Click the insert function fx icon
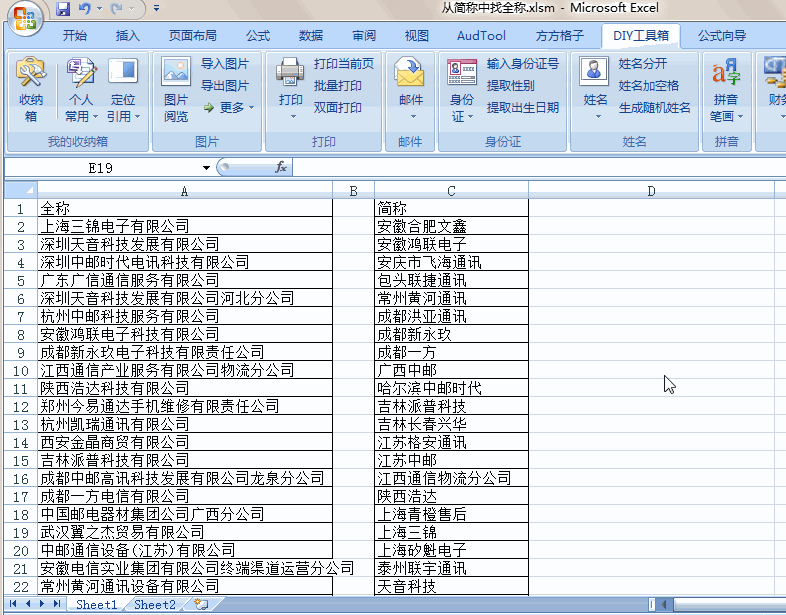This screenshot has height=615, width=786. coord(281,168)
